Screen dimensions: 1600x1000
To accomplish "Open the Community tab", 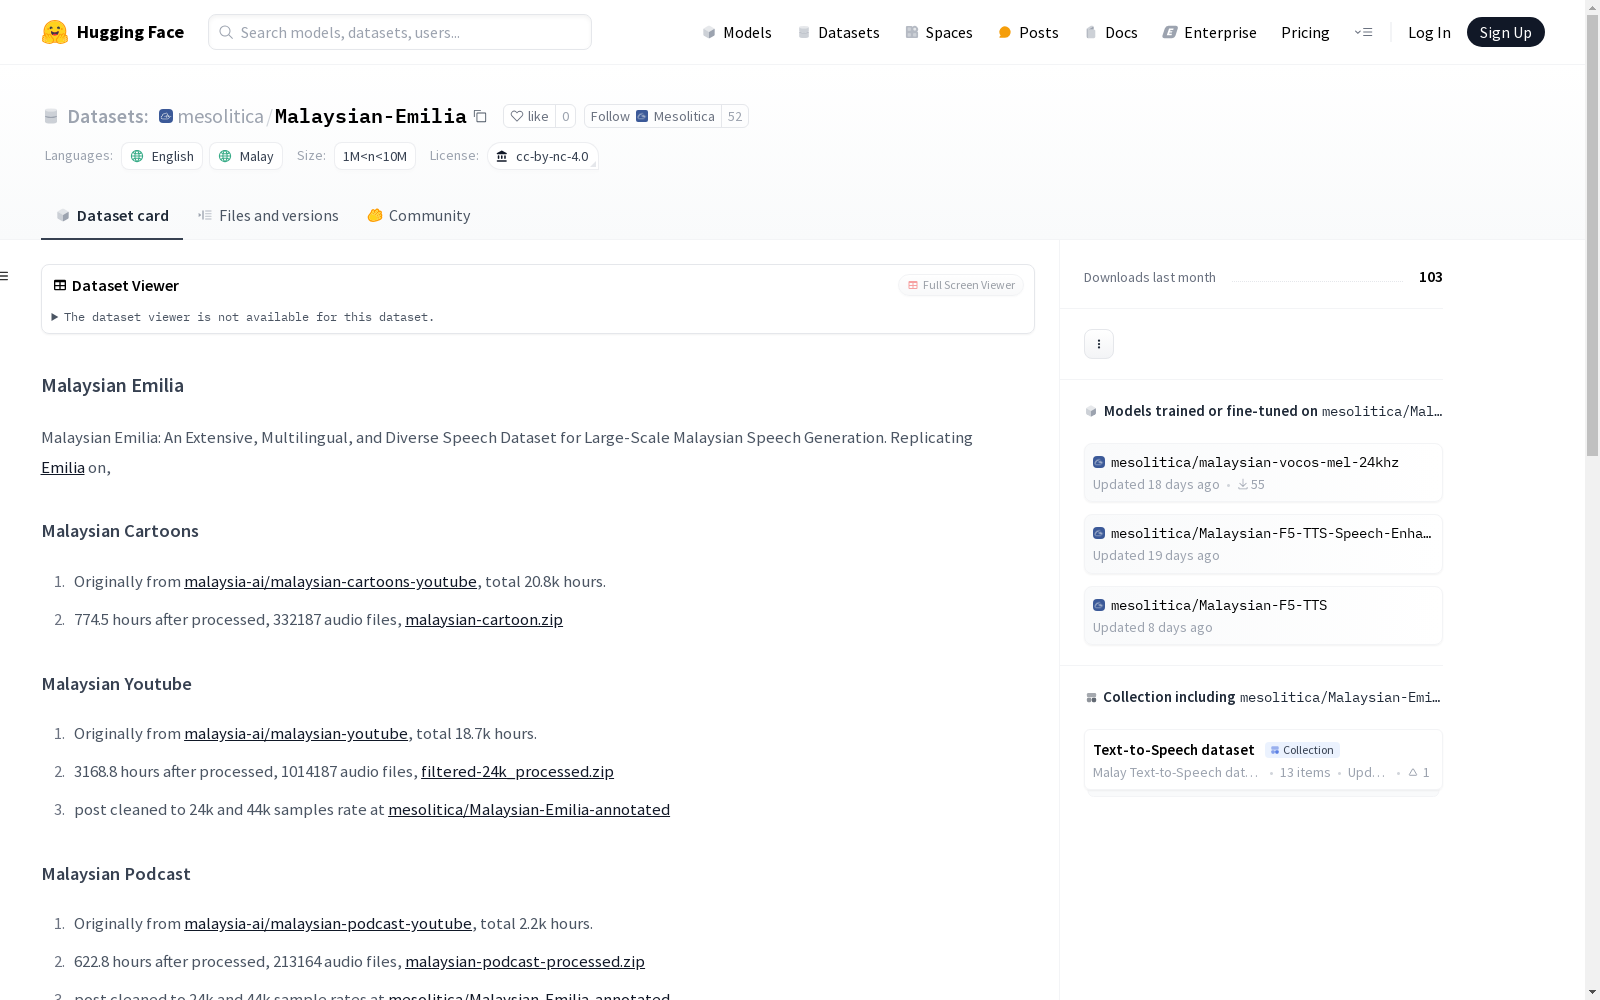I will pyautogui.click(x=418, y=216).
